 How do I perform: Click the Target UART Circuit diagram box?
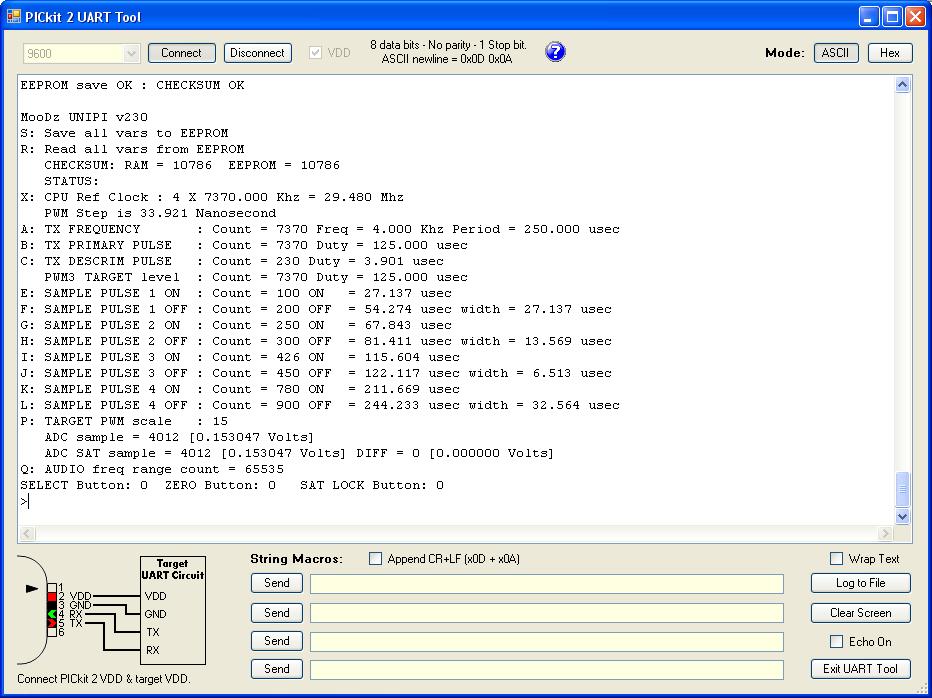pyautogui.click(x=172, y=610)
